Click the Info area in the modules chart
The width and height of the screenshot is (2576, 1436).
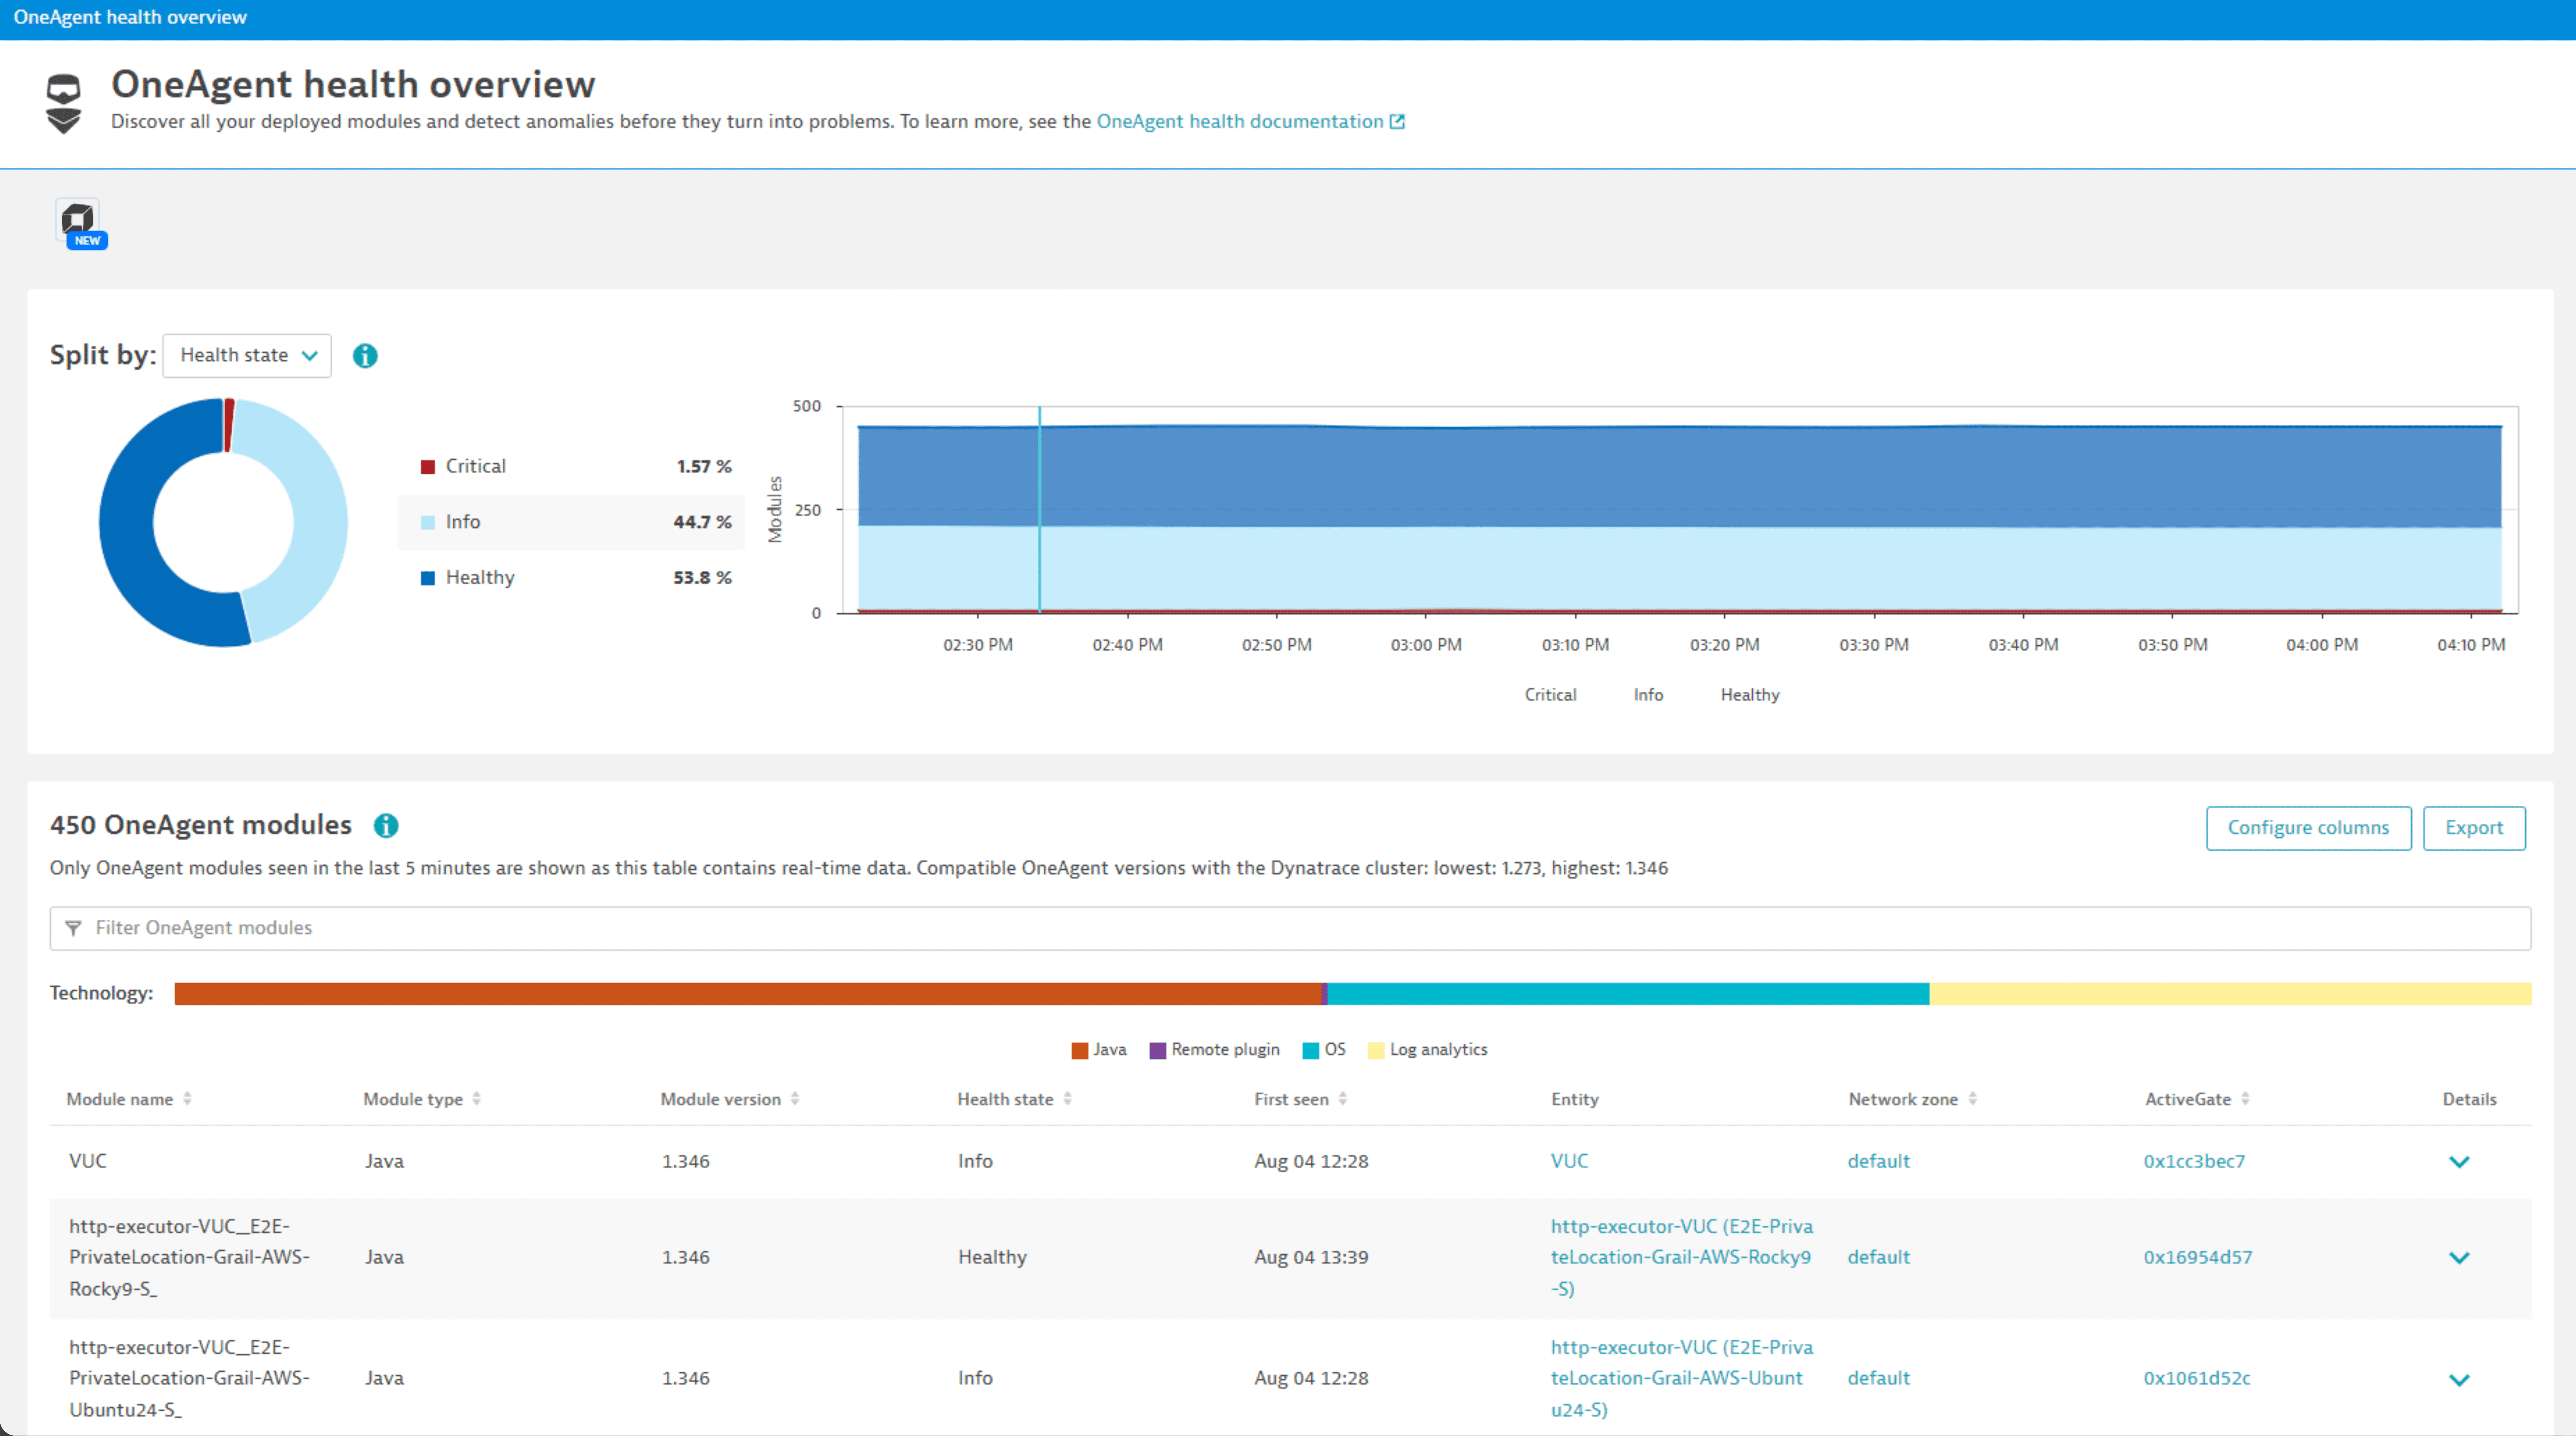pyautogui.click(x=1680, y=567)
